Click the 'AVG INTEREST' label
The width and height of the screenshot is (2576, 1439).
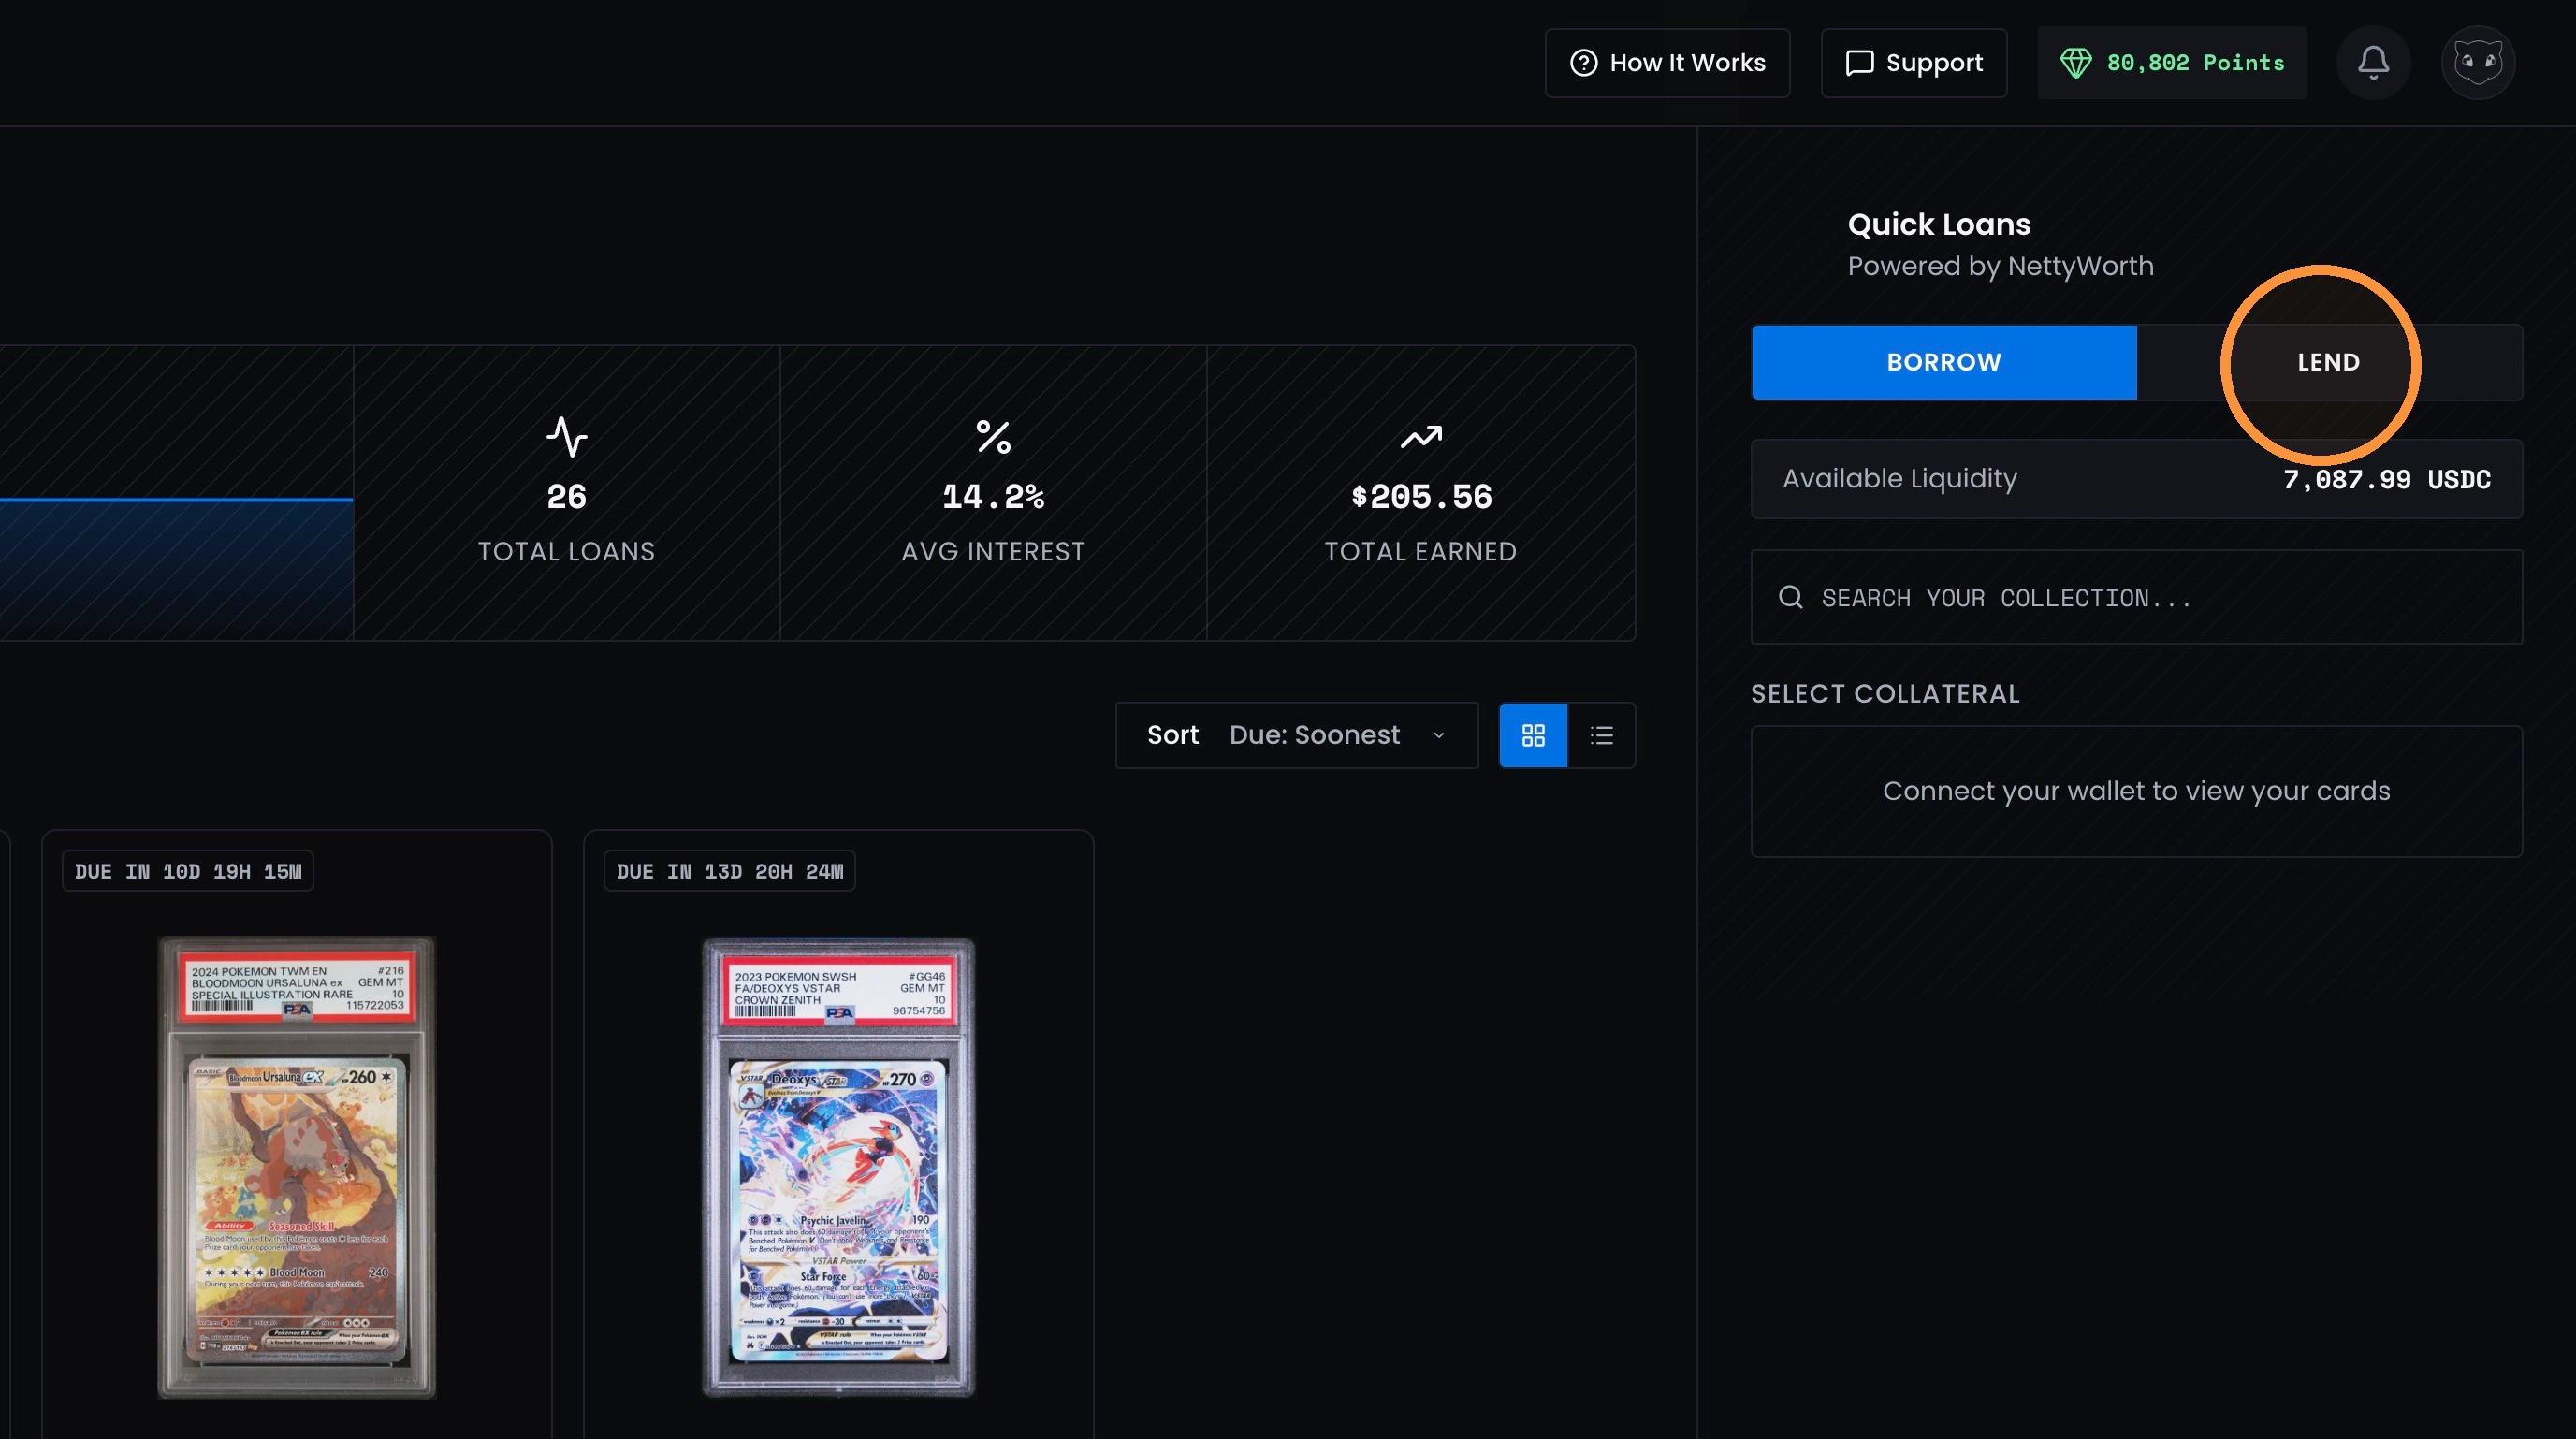pyautogui.click(x=993, y=552)
